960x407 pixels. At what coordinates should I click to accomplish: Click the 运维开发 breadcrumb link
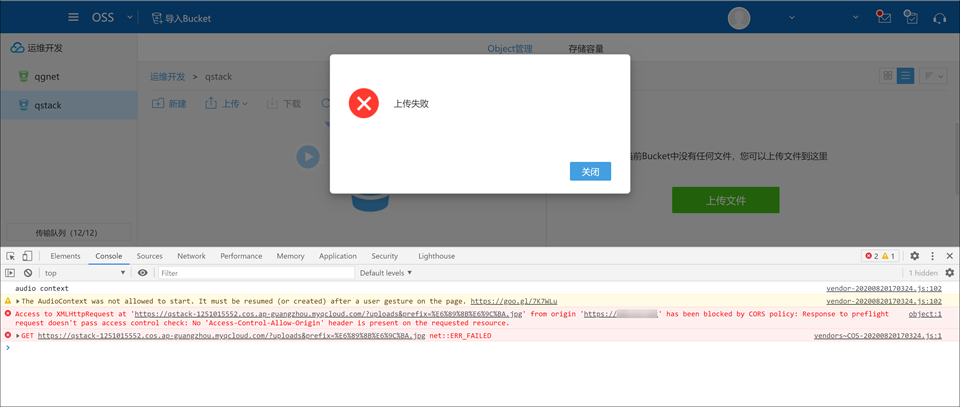[168, 77]
